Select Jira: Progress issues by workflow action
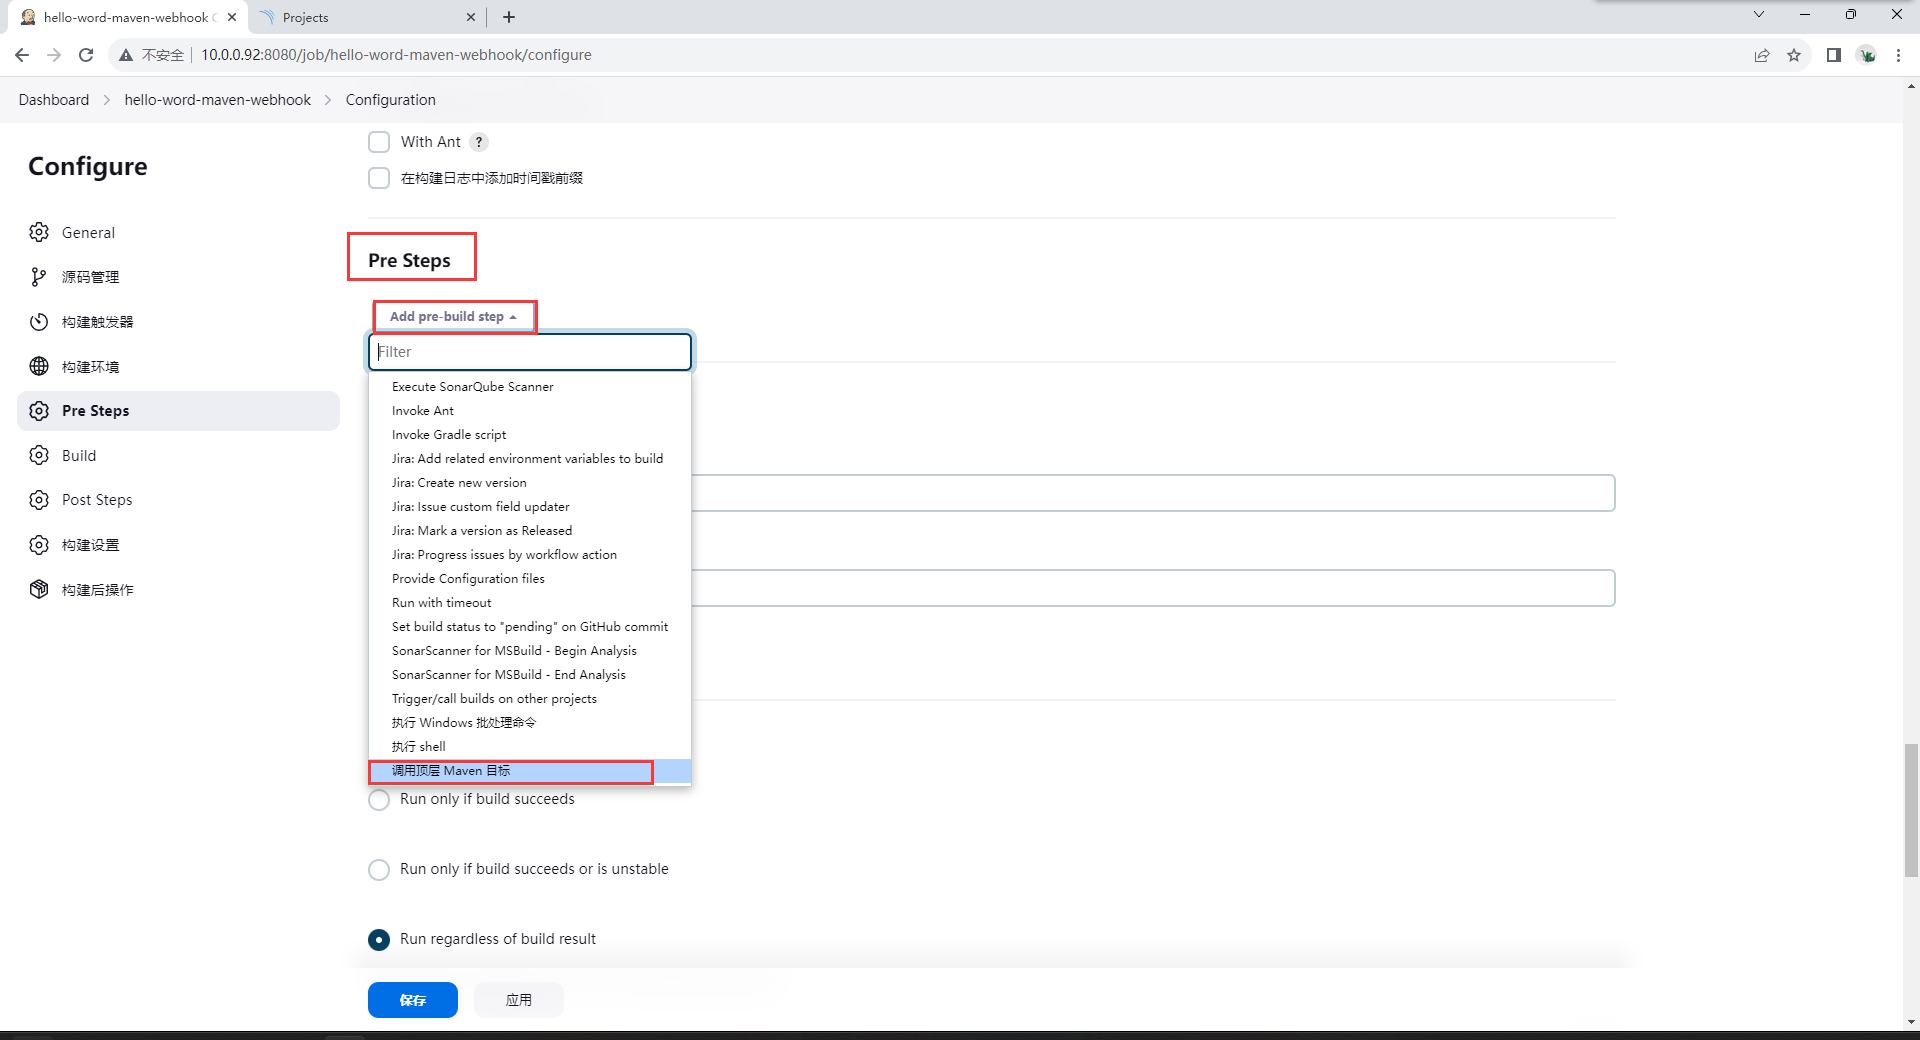This screenshot has width=1920, height=1040. (x=530, y=555)
